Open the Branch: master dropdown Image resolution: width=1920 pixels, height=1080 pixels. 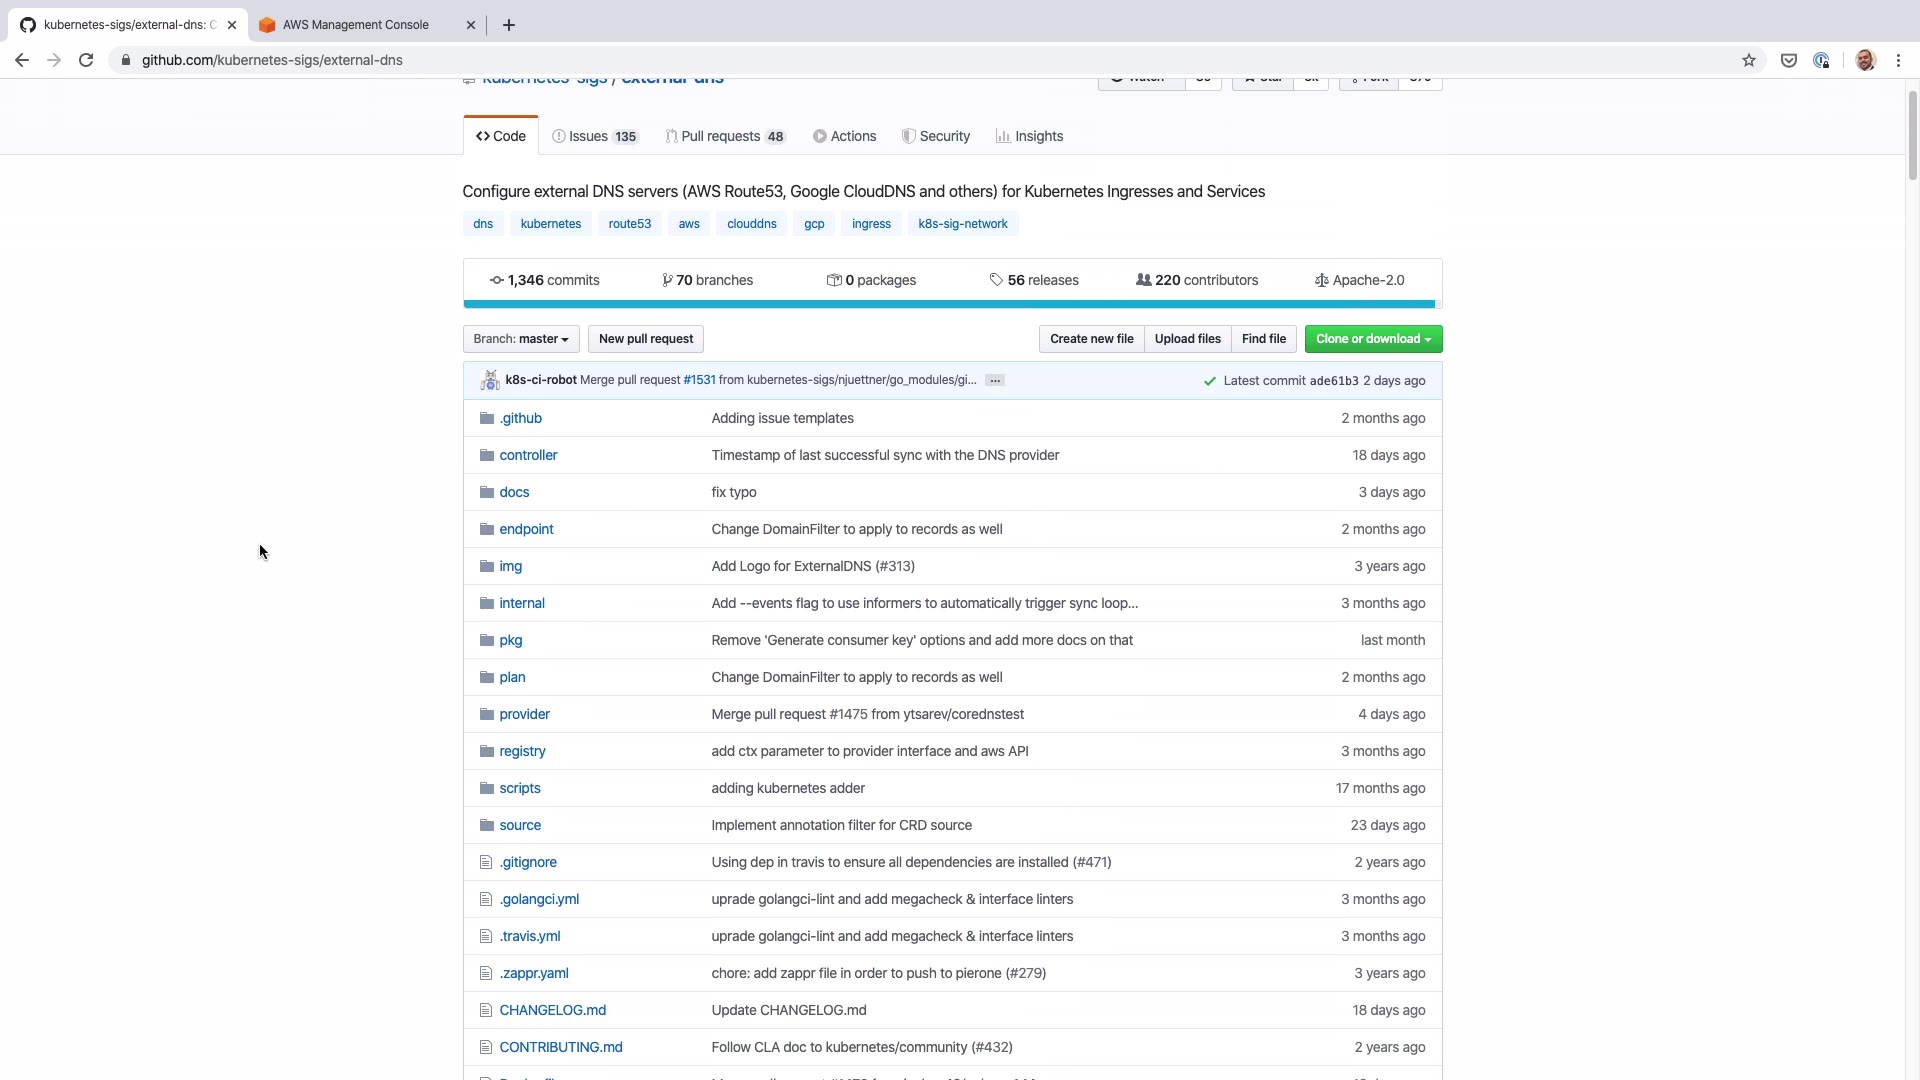[520, 339]
